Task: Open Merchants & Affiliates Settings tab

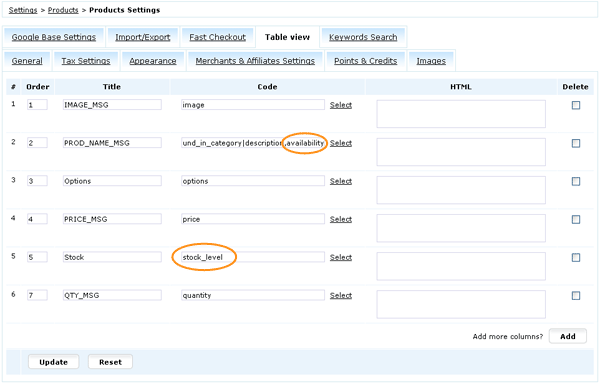Action: point(255,61)
